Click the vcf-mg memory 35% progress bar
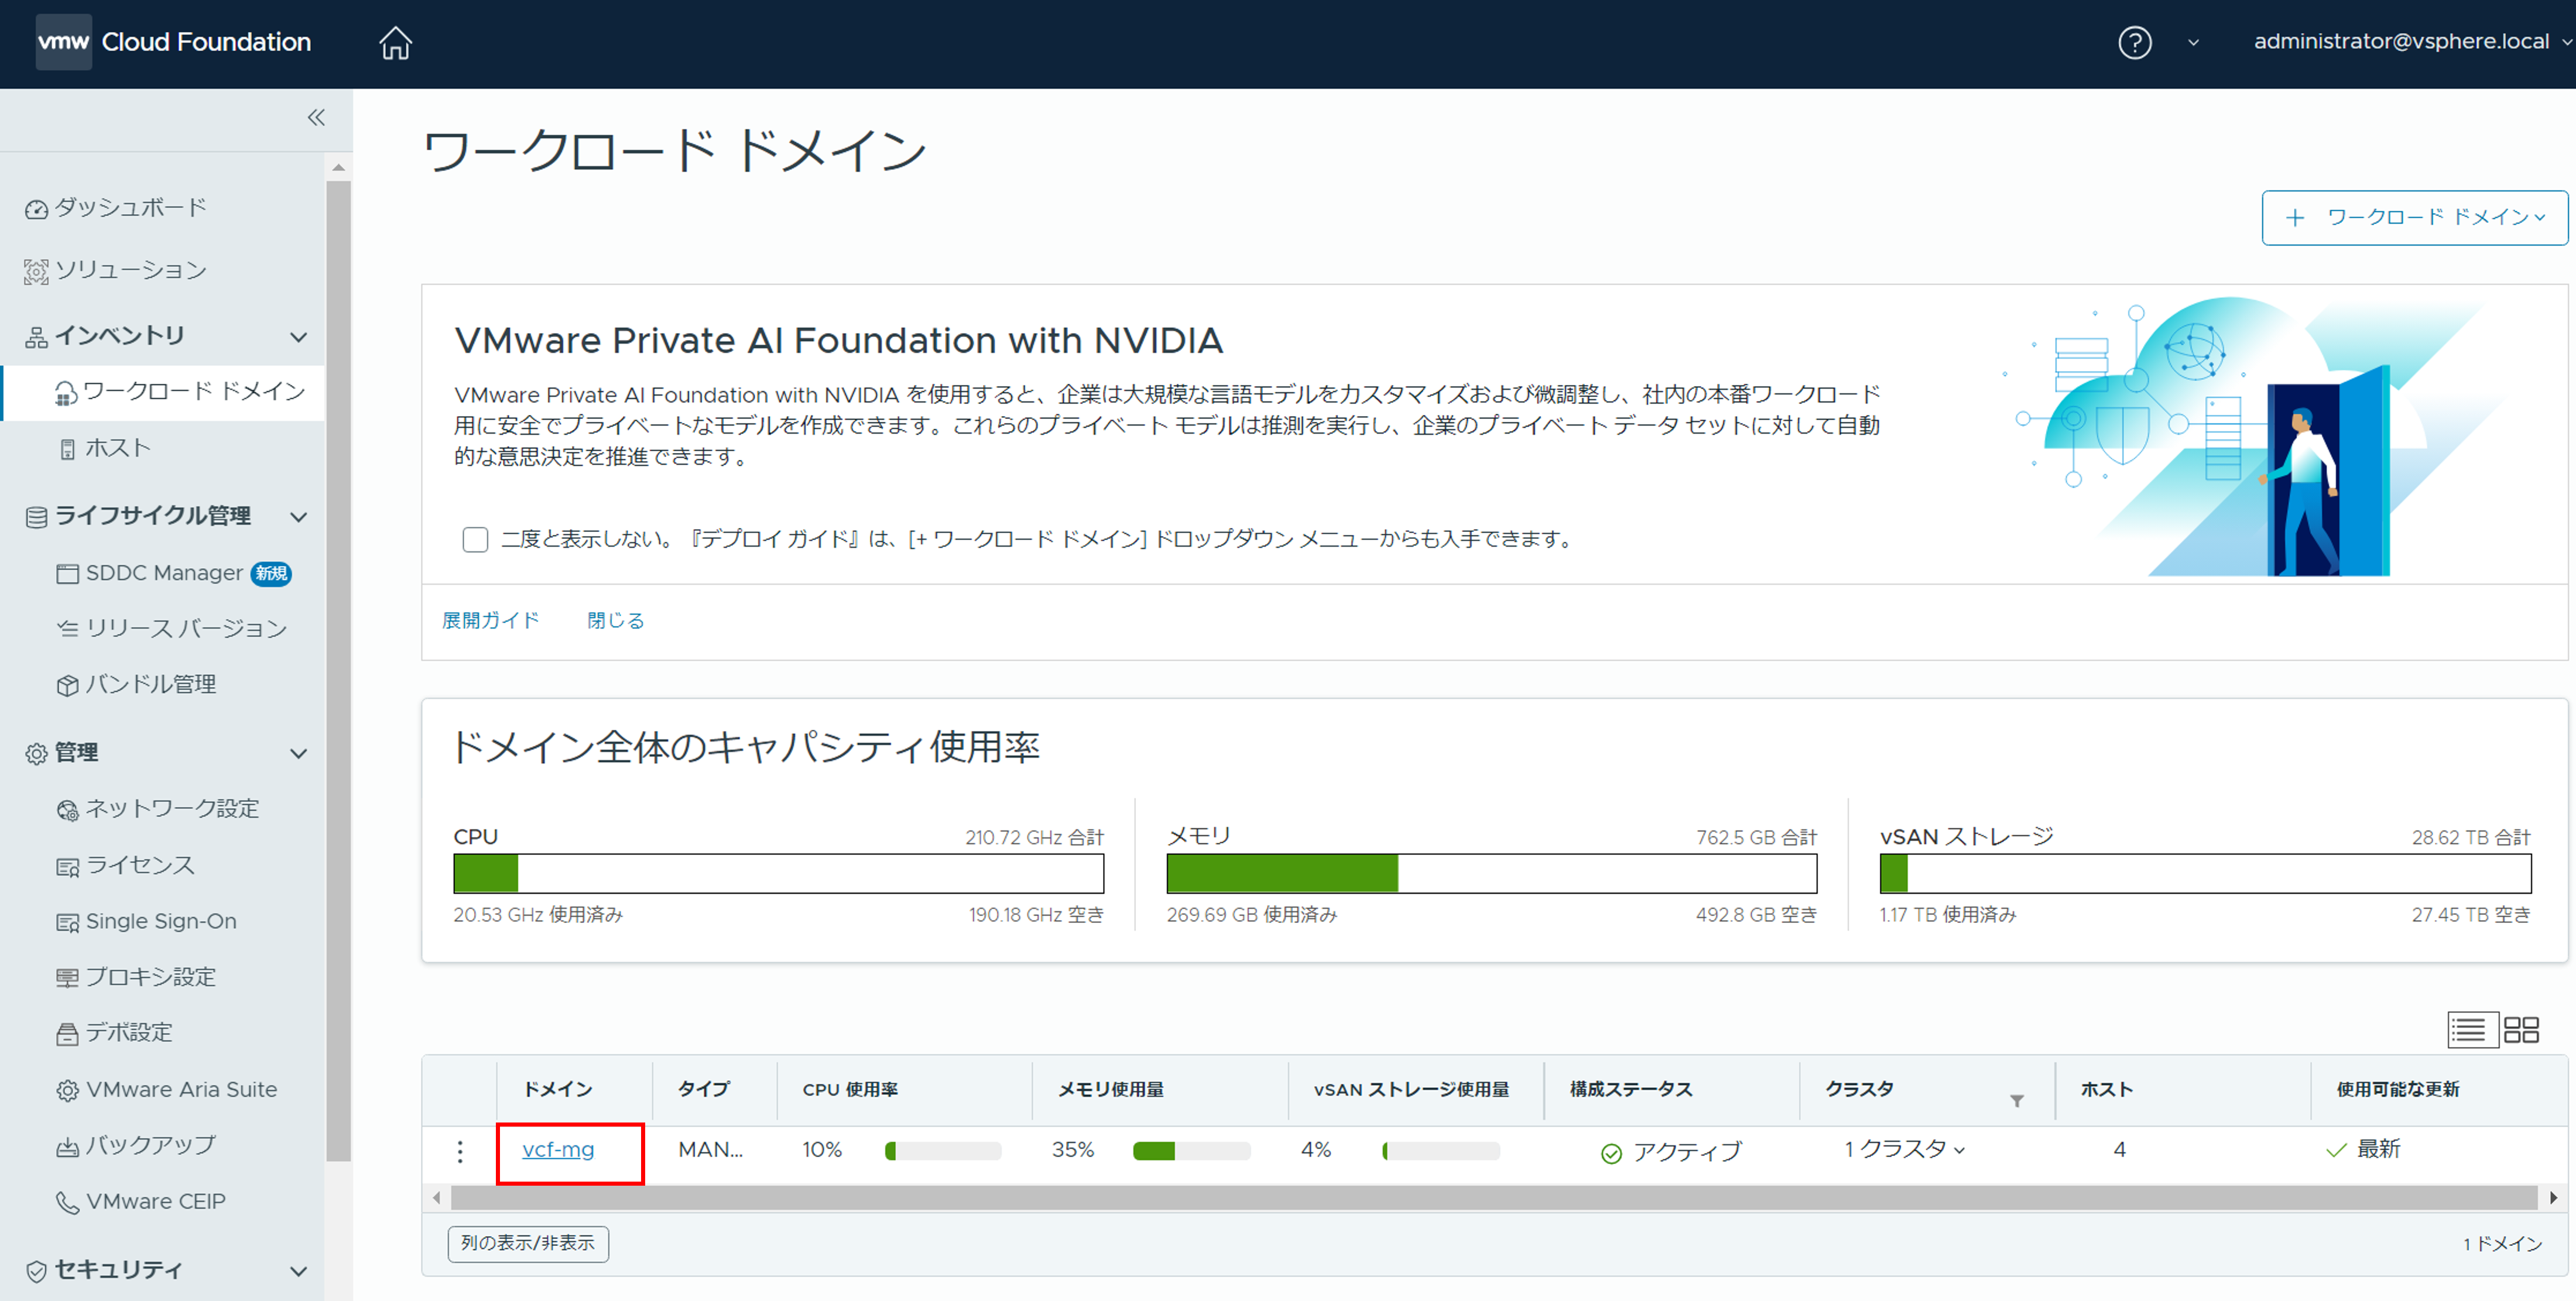This screenshot has height=1301, width=2576. tap(1192, 1151)
